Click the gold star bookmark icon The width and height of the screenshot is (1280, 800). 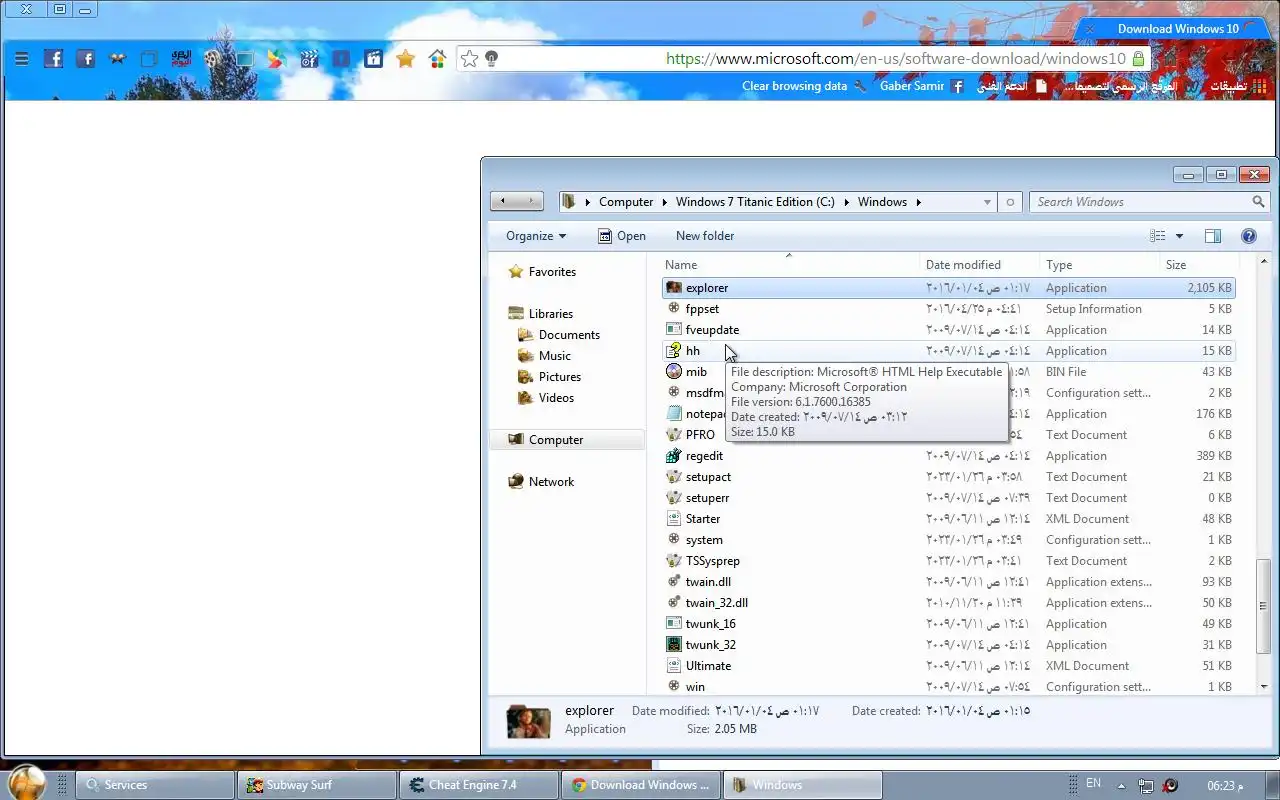tap(405, 59)
